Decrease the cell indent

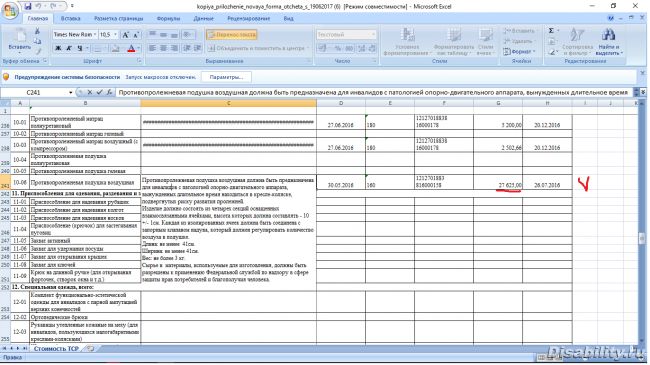coord(187,49)
